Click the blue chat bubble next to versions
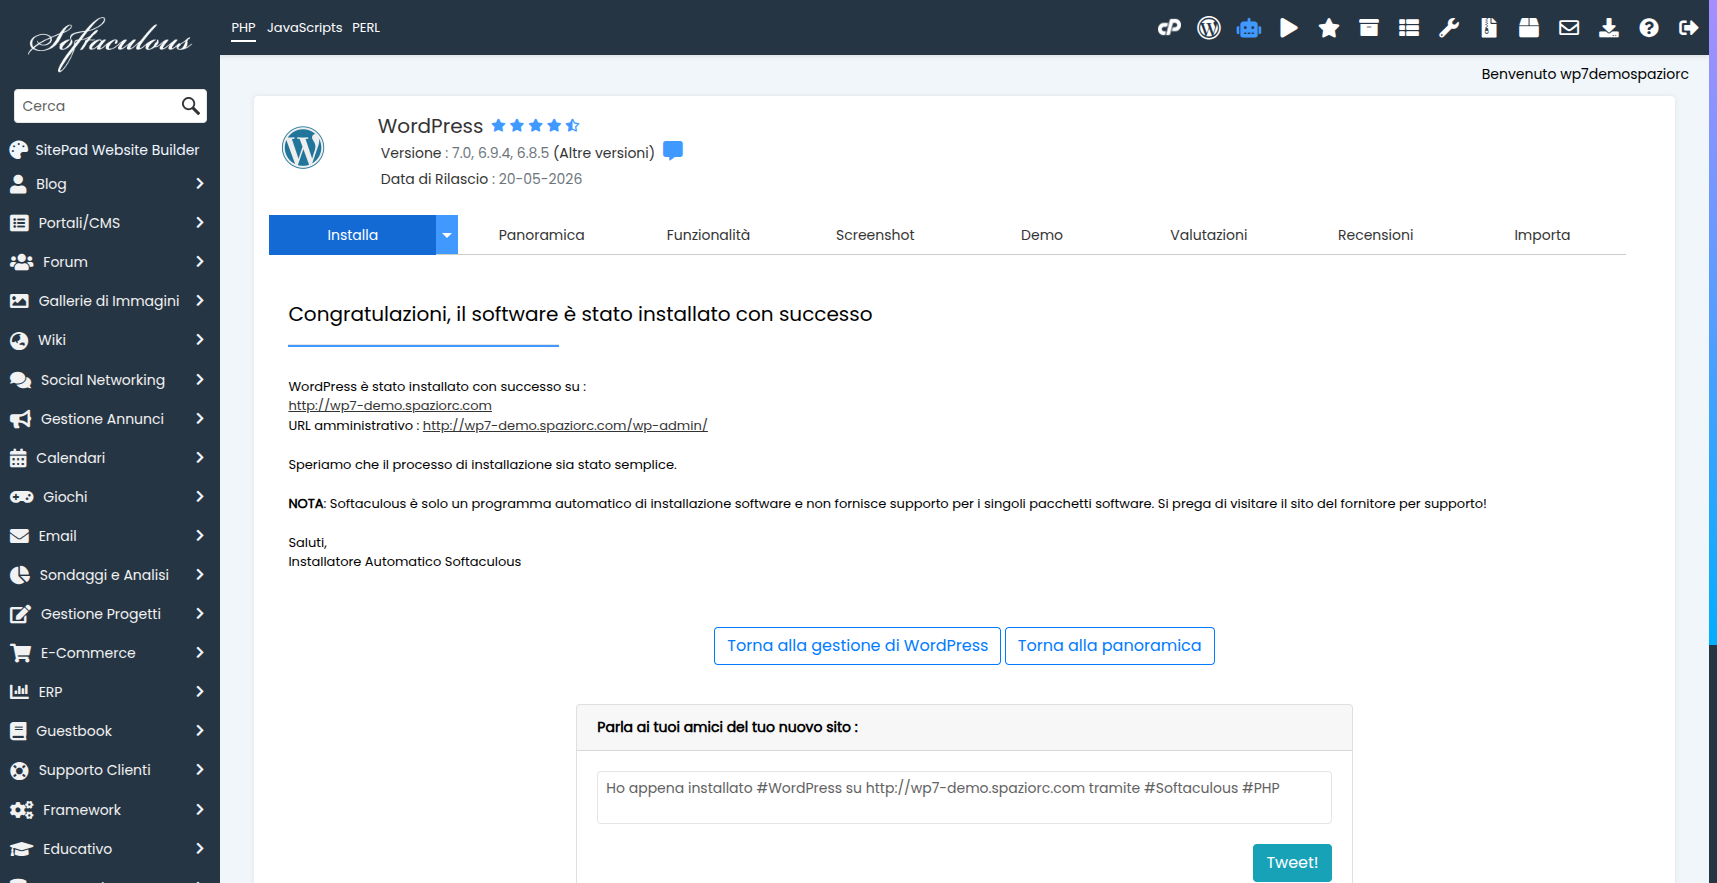The image size is (1717, 883). tap(673, 151)
